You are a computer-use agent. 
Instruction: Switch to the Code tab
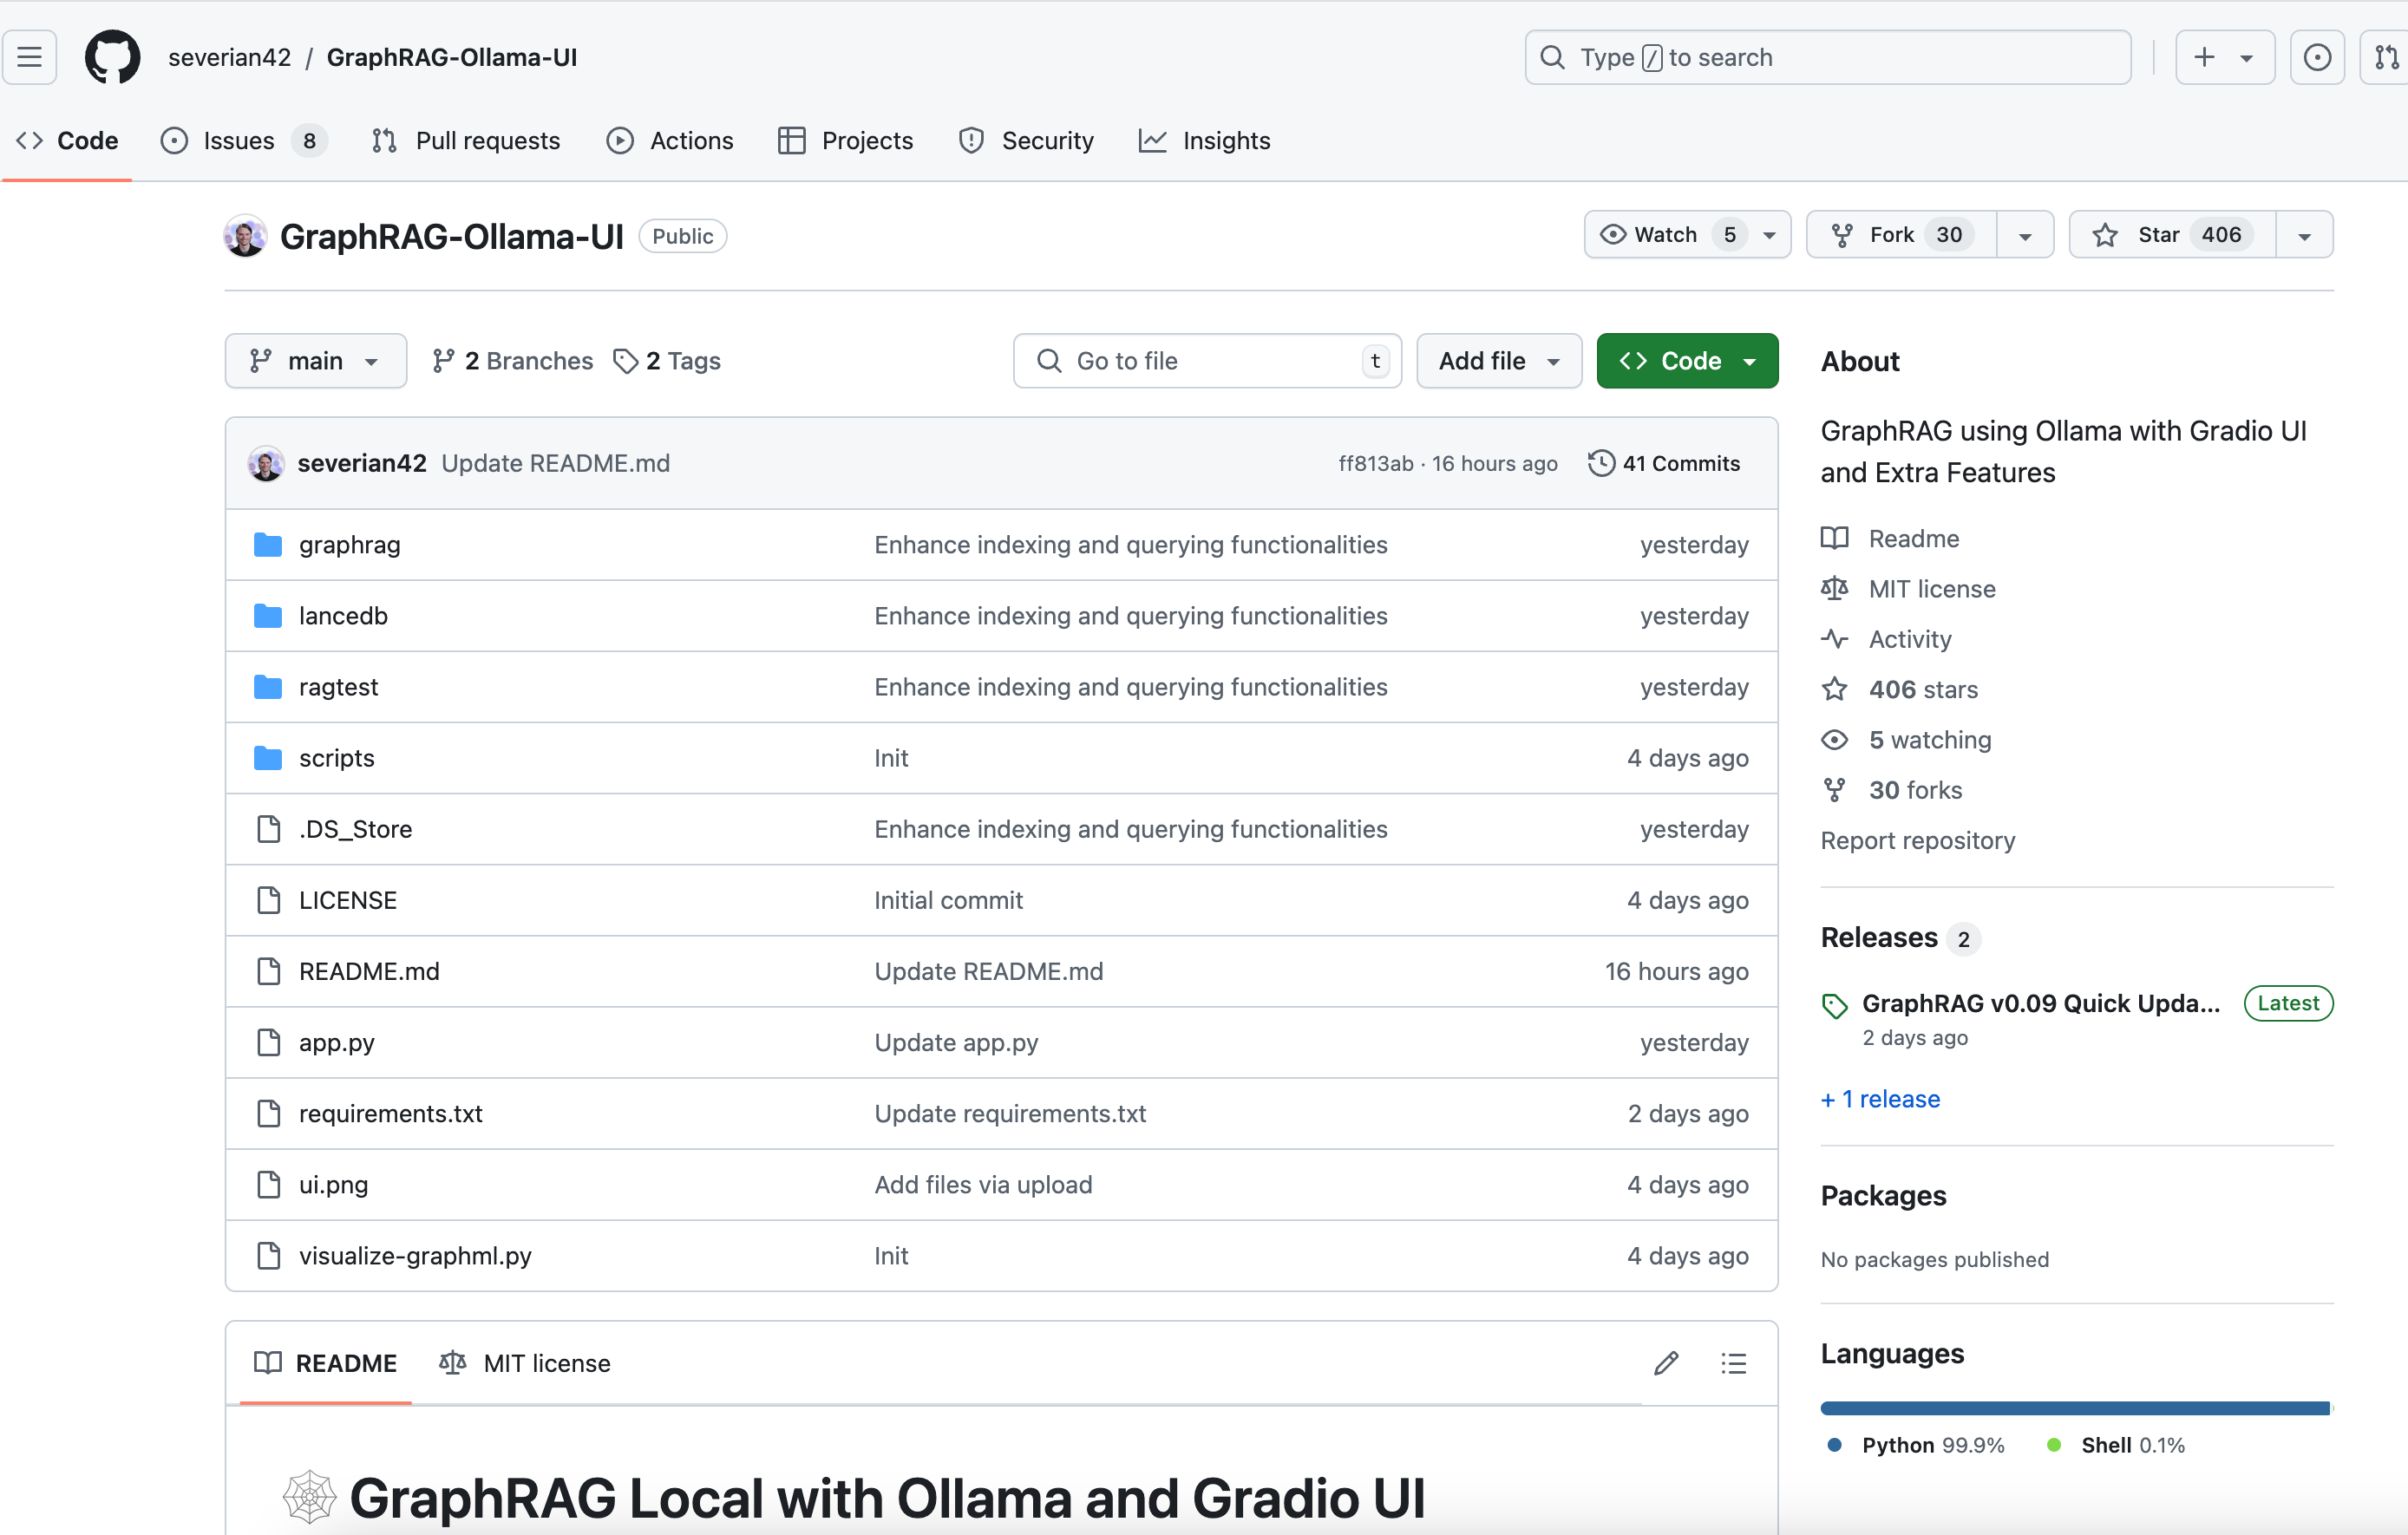point(68,141)
